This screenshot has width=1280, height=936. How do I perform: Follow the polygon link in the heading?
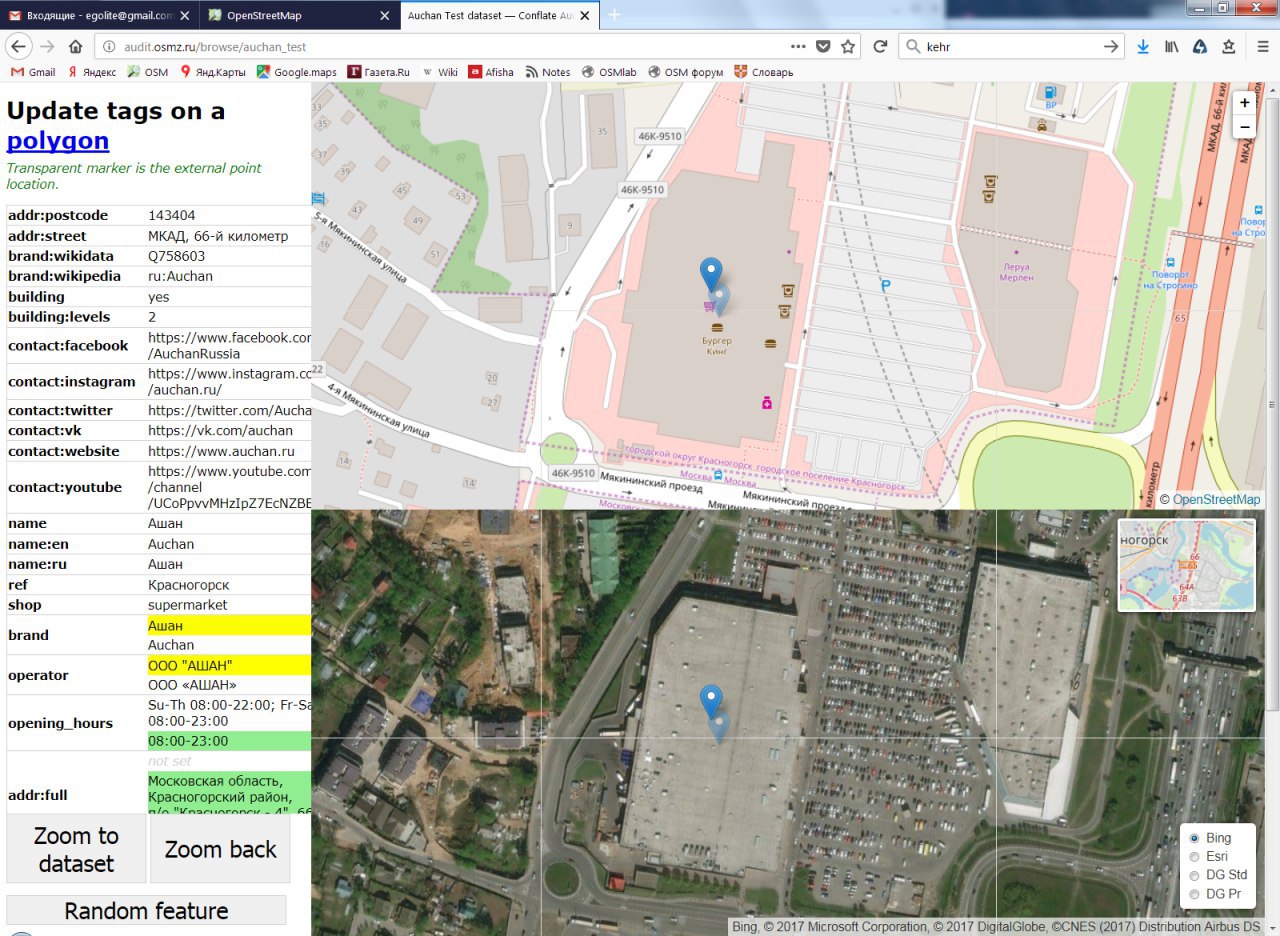pos(58,141)
